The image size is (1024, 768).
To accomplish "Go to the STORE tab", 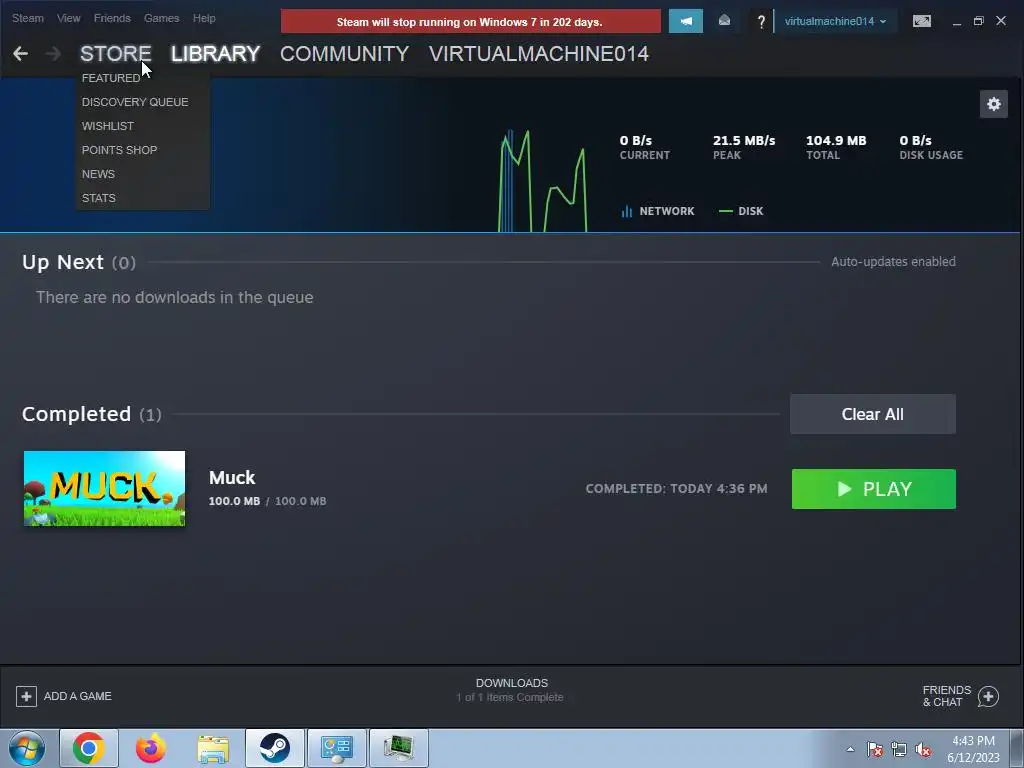I will (x=116, y=54).
